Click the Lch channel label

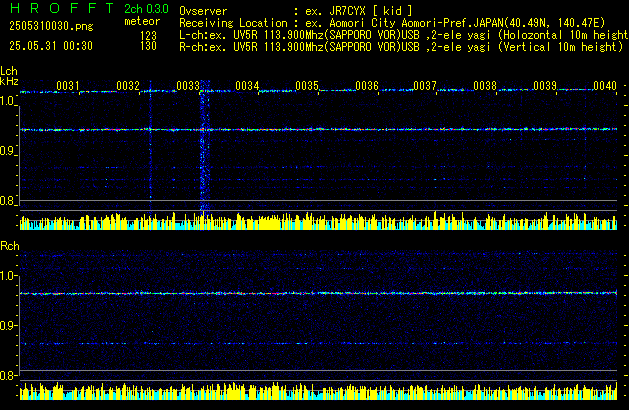[x=9, y=71]
